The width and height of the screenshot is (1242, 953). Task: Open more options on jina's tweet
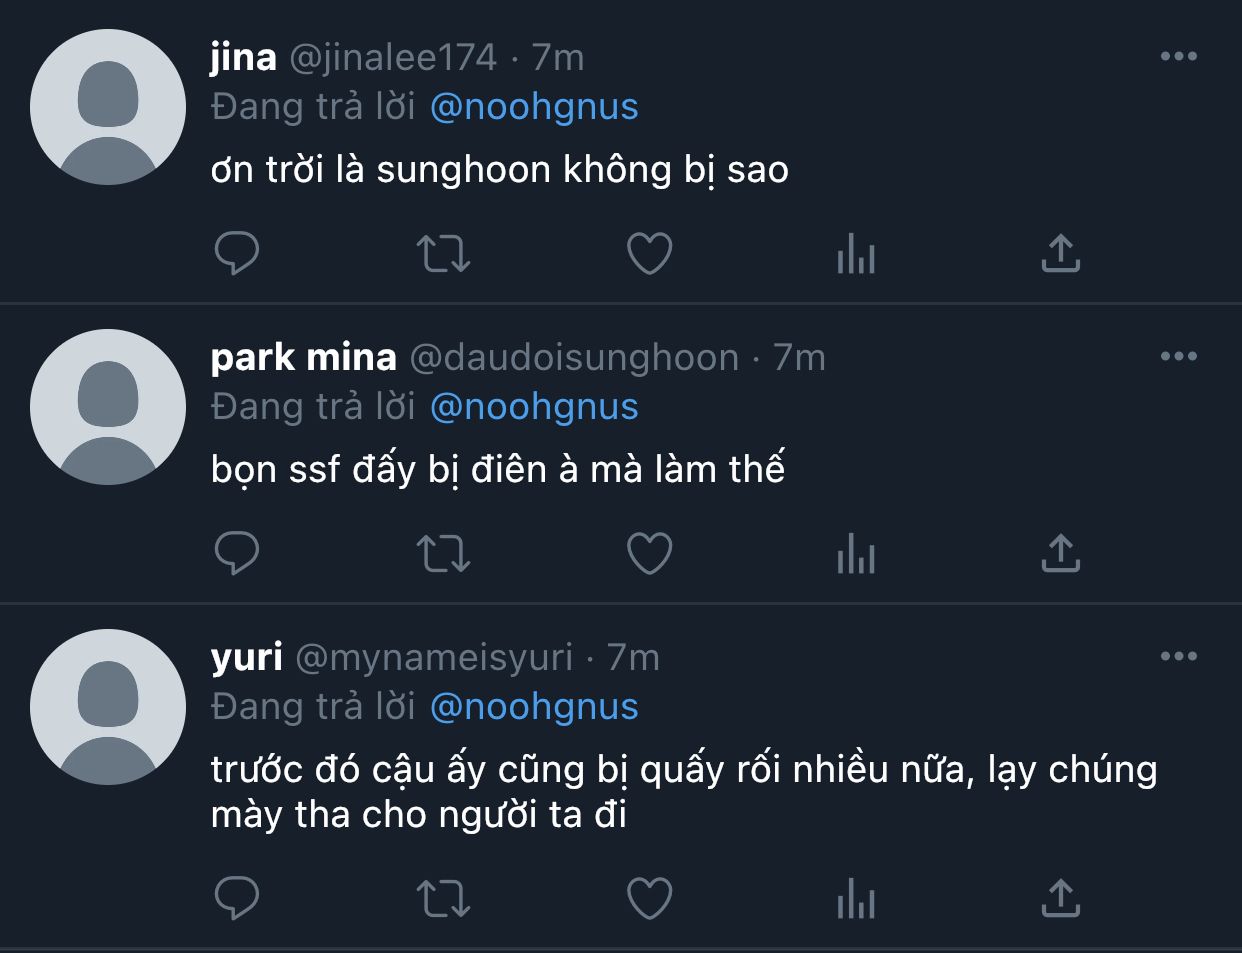click(x=1179, y=56)
